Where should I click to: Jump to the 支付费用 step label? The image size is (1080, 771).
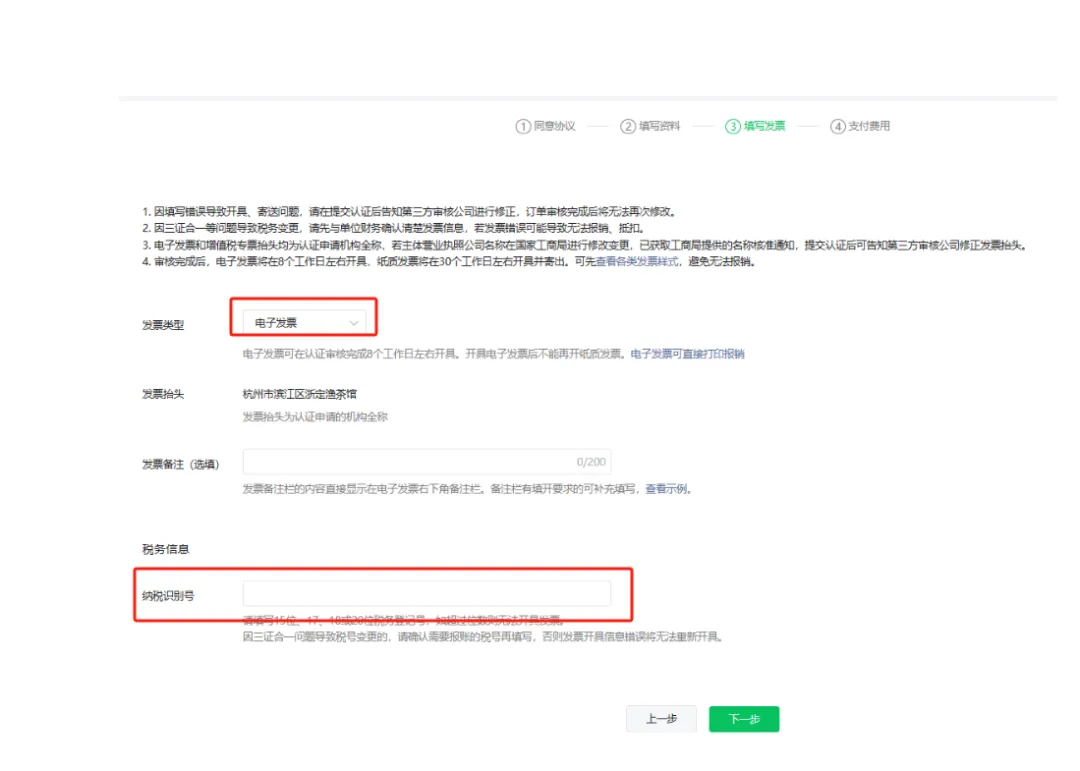pos(869,126)
